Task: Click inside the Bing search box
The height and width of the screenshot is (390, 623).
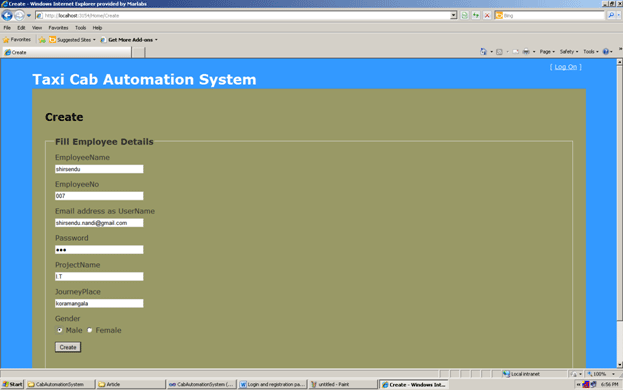Action: click(x=553, y=15)
